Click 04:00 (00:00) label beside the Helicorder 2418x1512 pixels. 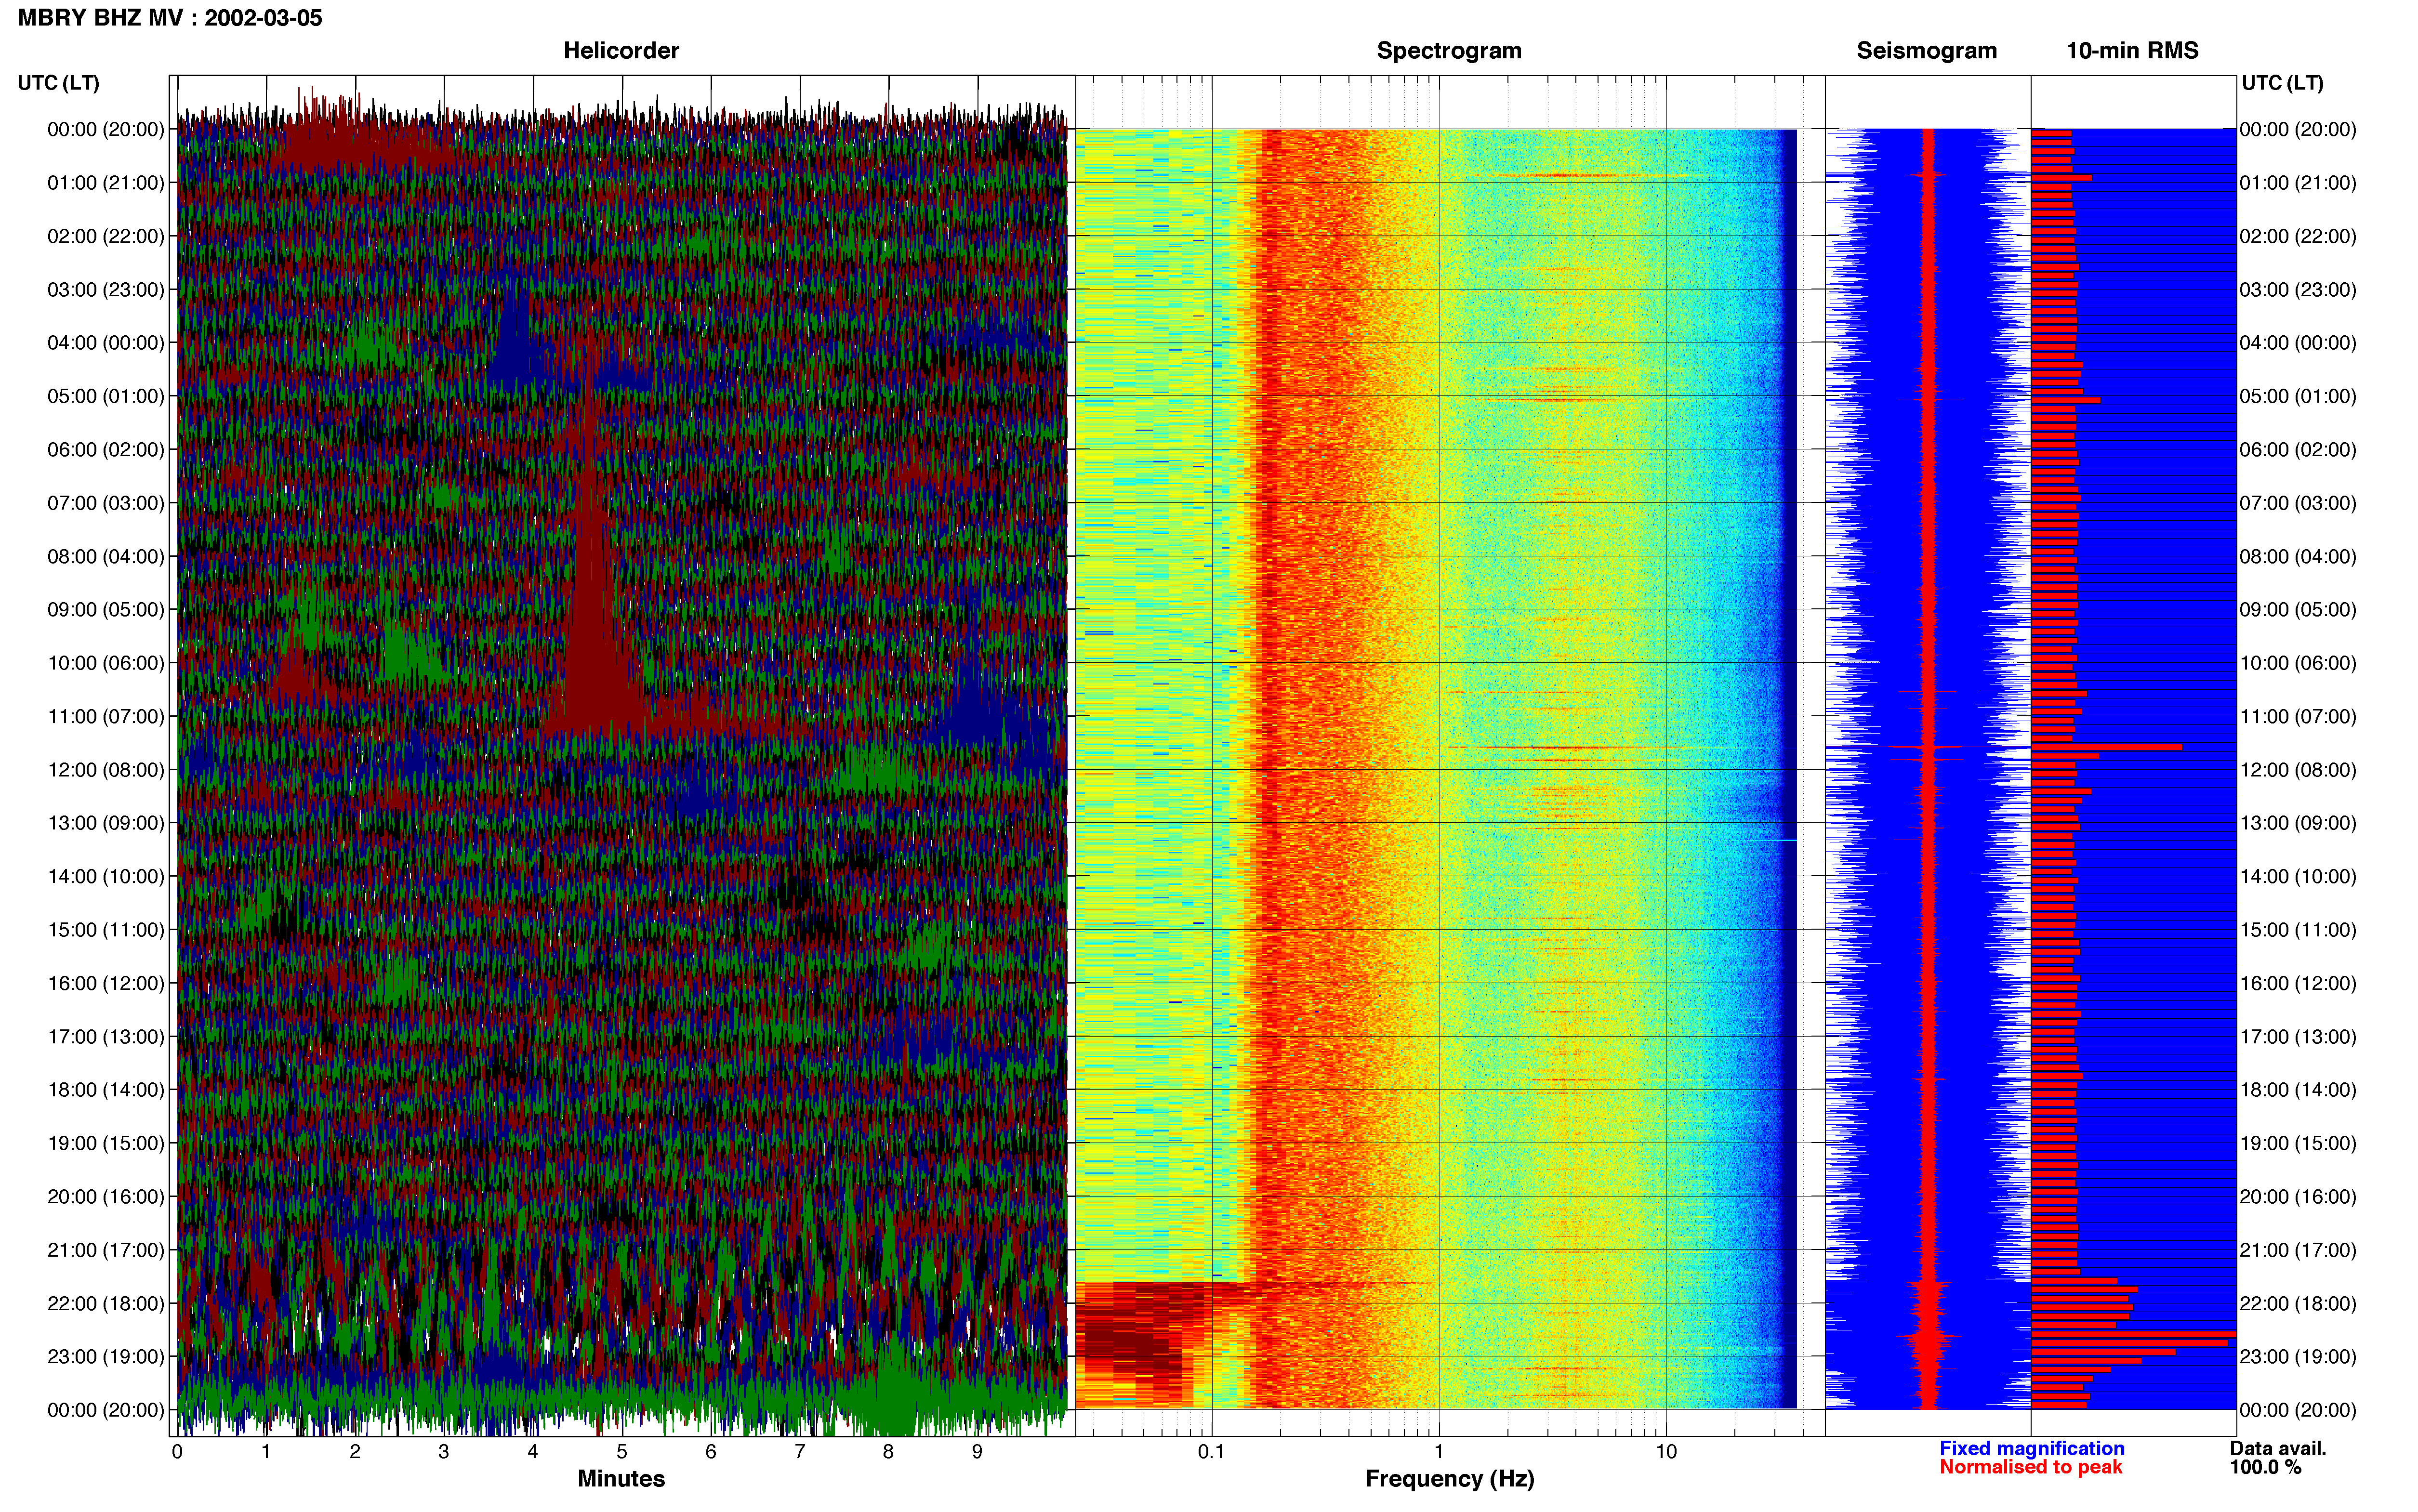pos(106,343)
